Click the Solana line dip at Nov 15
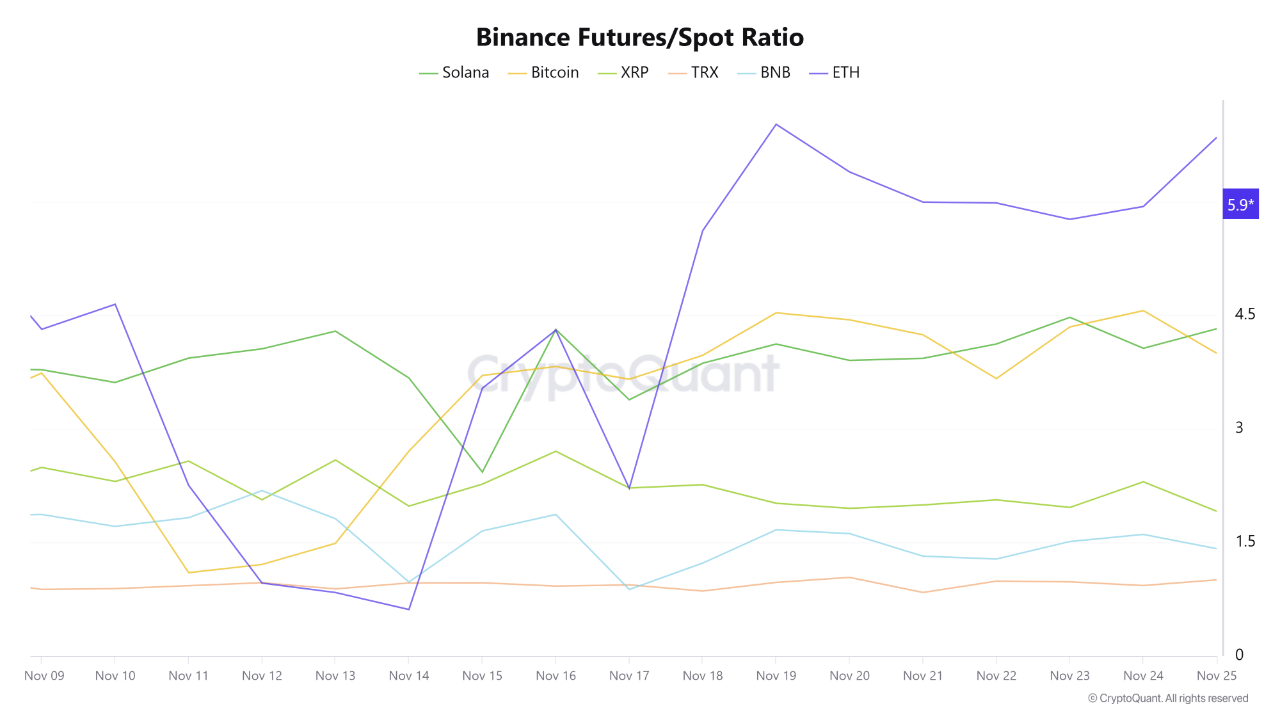1280x720 pixels. 482,471
